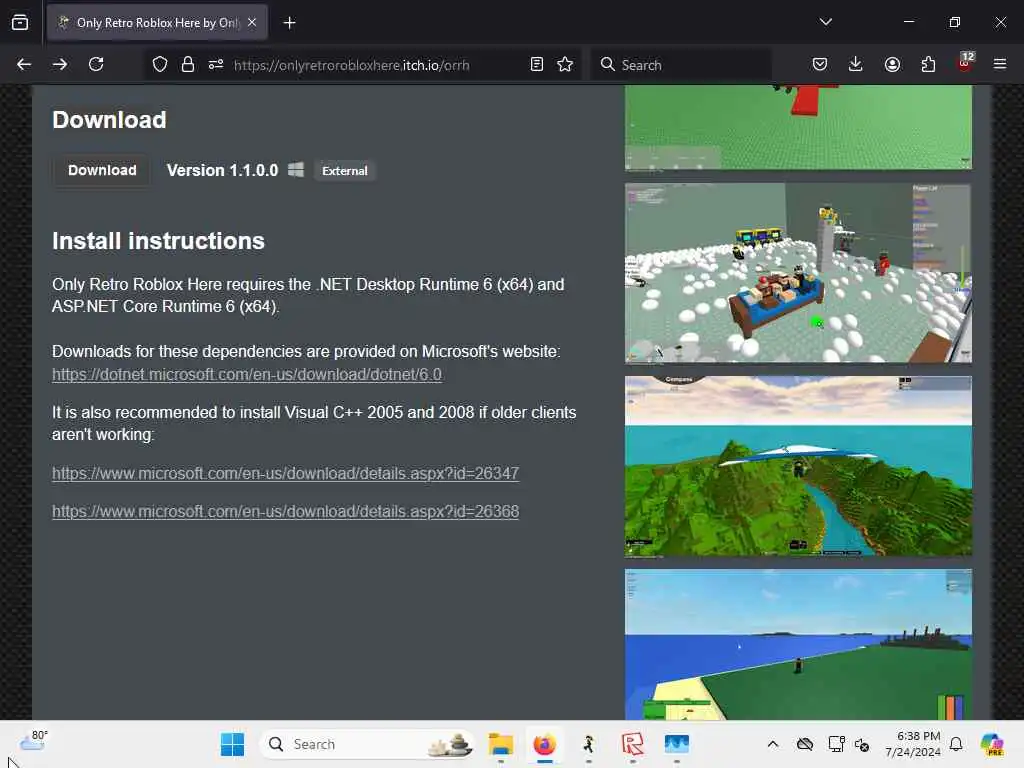Open Copilot preview icon in taskbar
Viewport: 1024px width, 768px height.
point(992,744)
